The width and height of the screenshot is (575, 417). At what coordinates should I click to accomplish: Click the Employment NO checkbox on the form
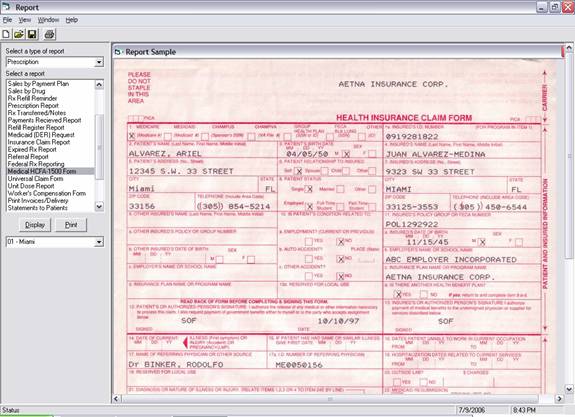(340, 241)
